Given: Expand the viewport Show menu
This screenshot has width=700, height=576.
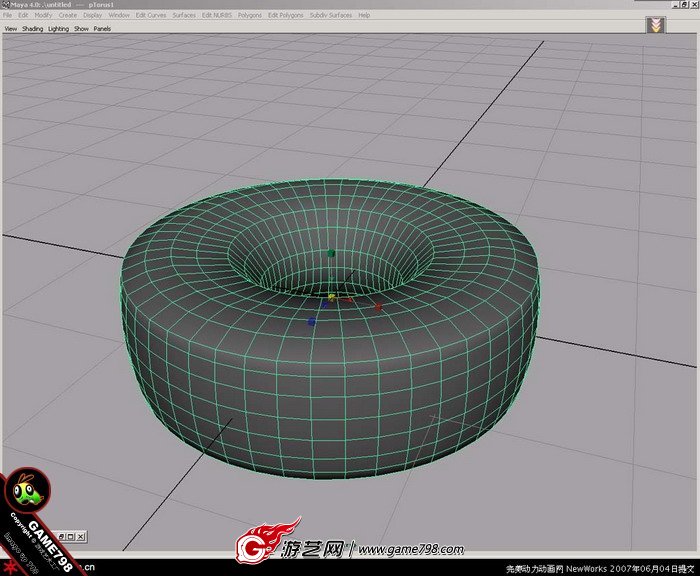Looking at the screenshot, I should coord(81,29).
